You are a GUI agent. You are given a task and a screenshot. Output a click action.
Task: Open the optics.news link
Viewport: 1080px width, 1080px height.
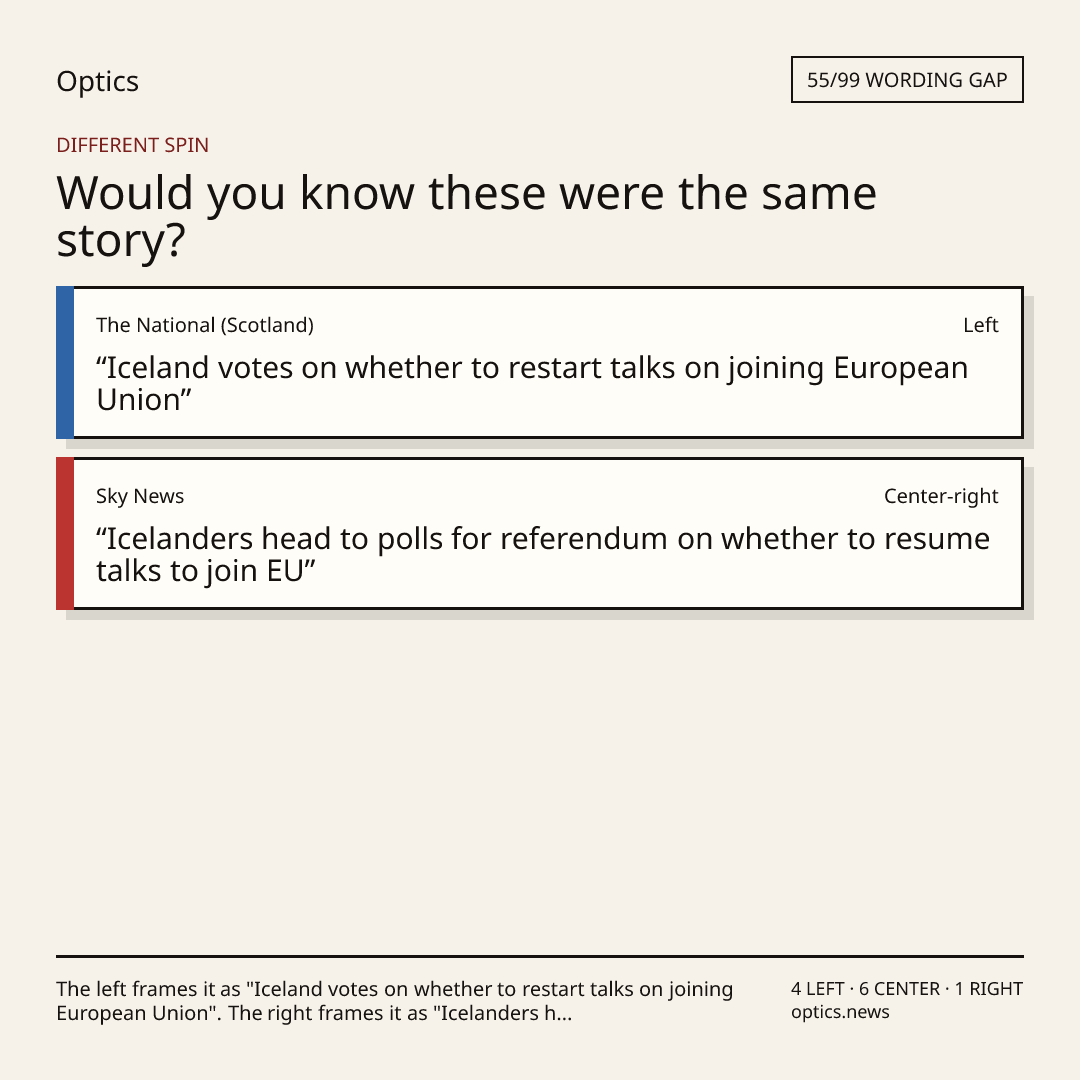click(840, 1012)
